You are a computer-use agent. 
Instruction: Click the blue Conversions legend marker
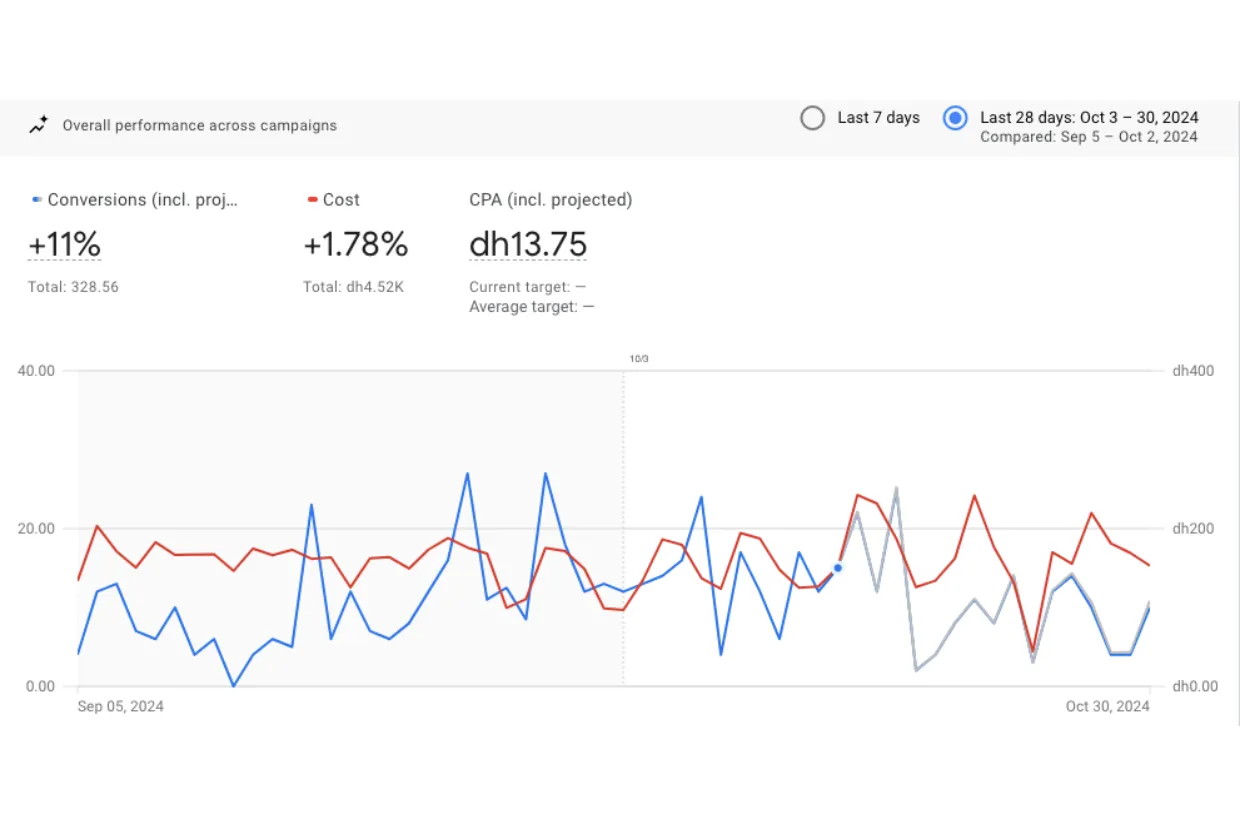click(37, 200)
